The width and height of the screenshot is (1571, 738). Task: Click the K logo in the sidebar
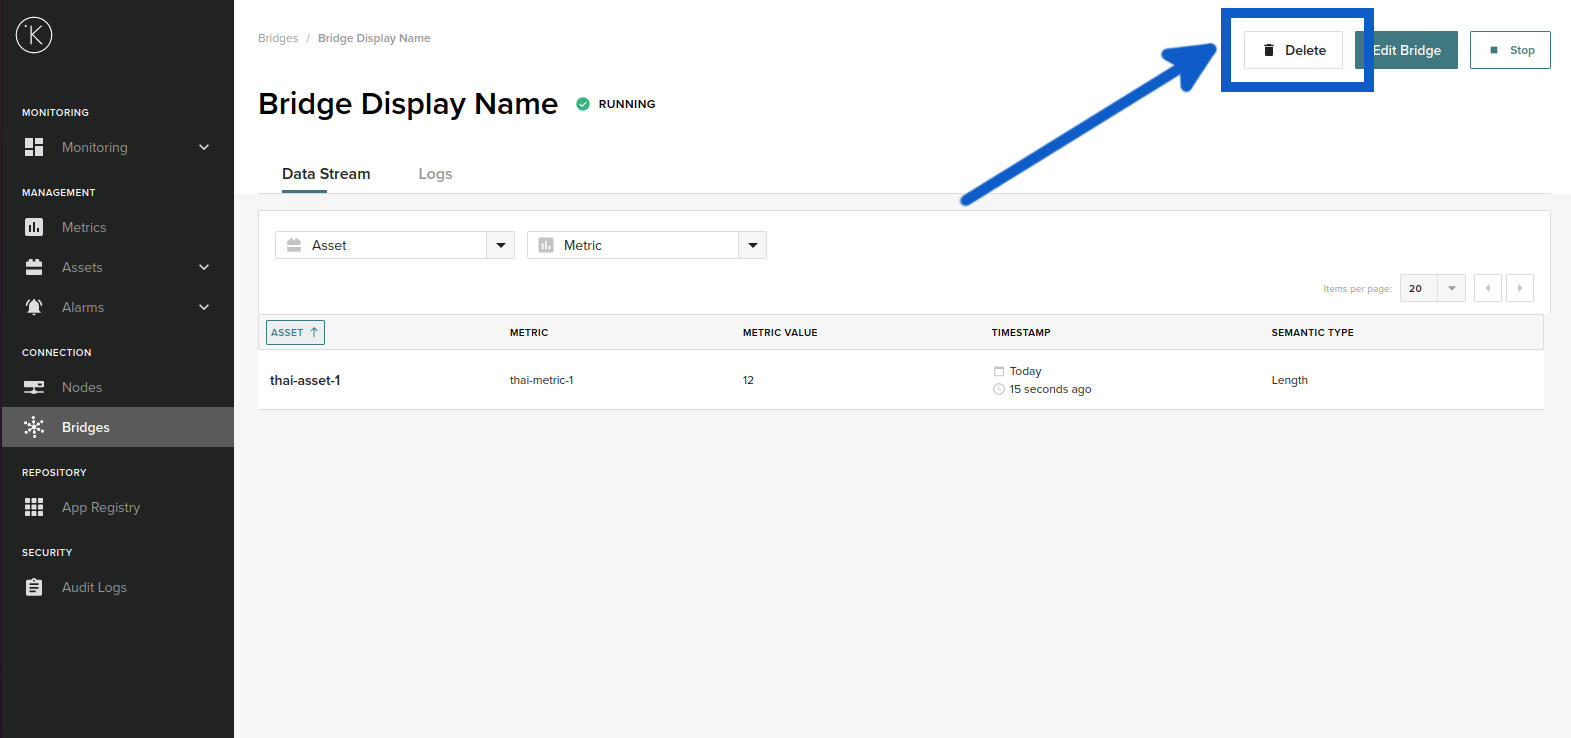[34, 35]
